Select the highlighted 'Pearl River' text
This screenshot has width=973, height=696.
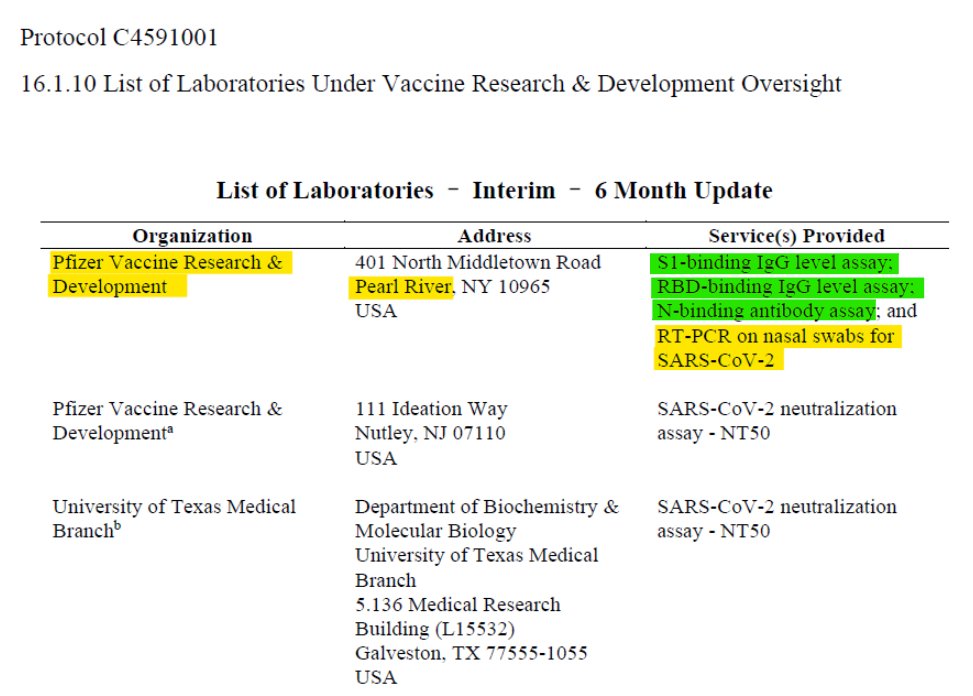click(x=403, y=287)
